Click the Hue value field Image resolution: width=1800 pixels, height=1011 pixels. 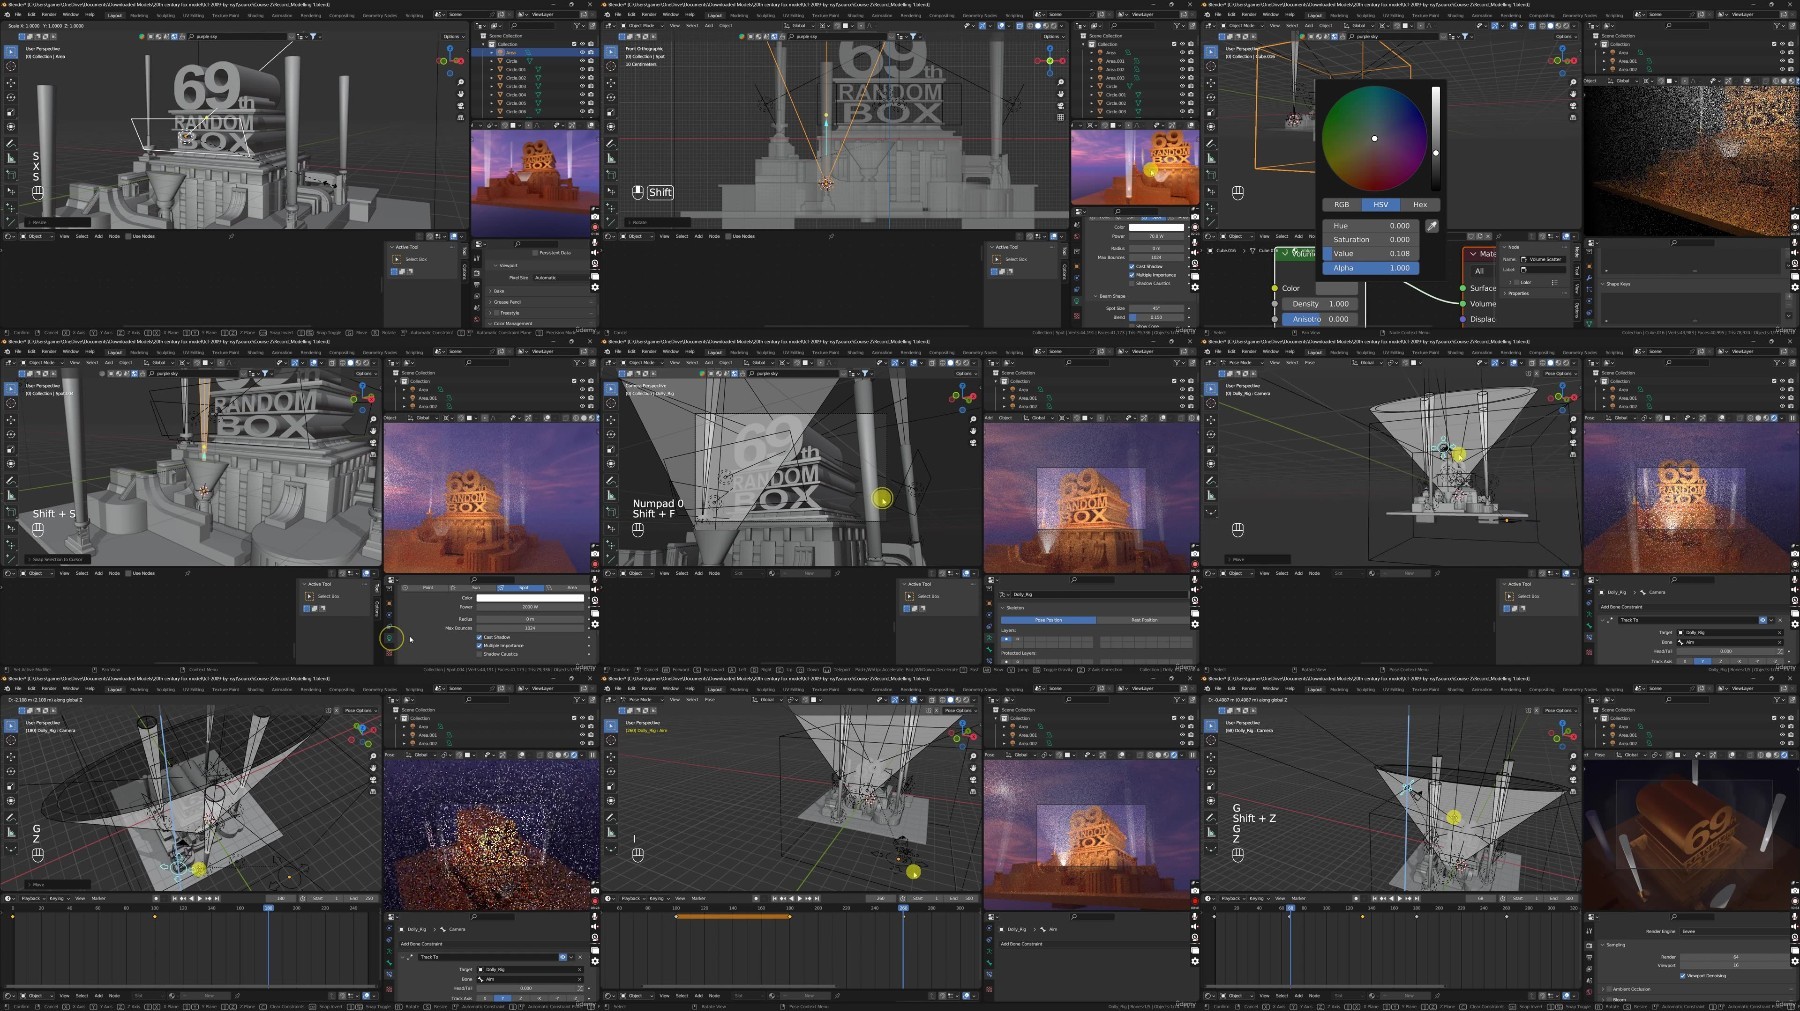(x=1370, y=226)
